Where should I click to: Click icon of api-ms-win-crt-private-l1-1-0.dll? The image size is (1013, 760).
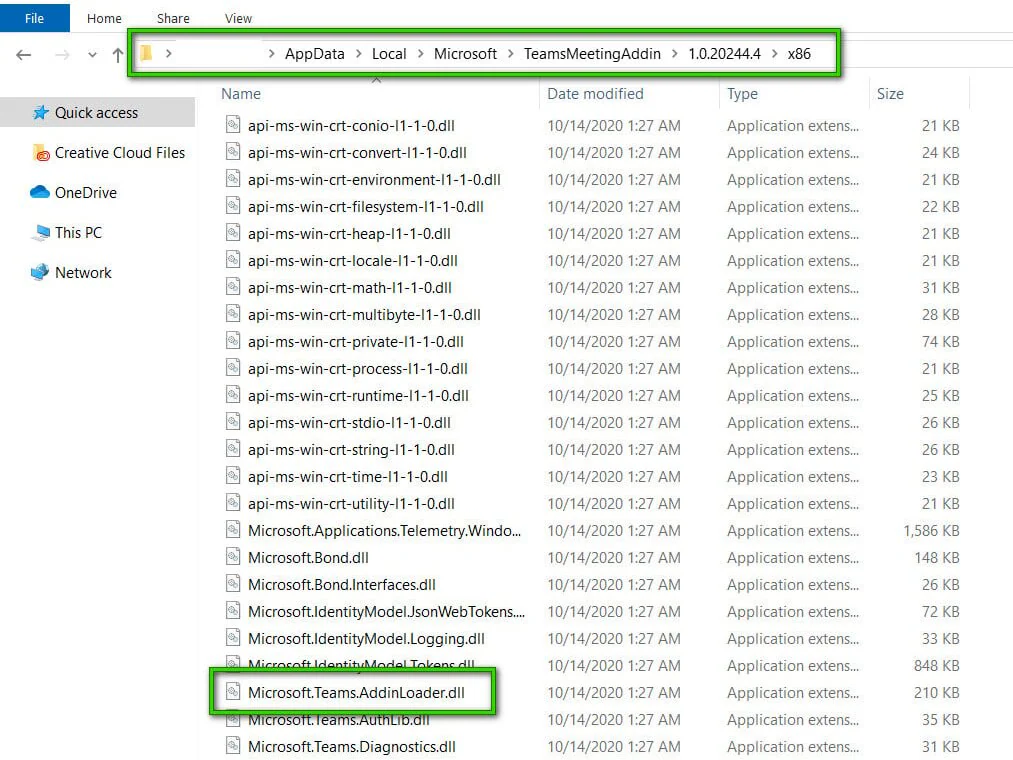pos(233,341)
